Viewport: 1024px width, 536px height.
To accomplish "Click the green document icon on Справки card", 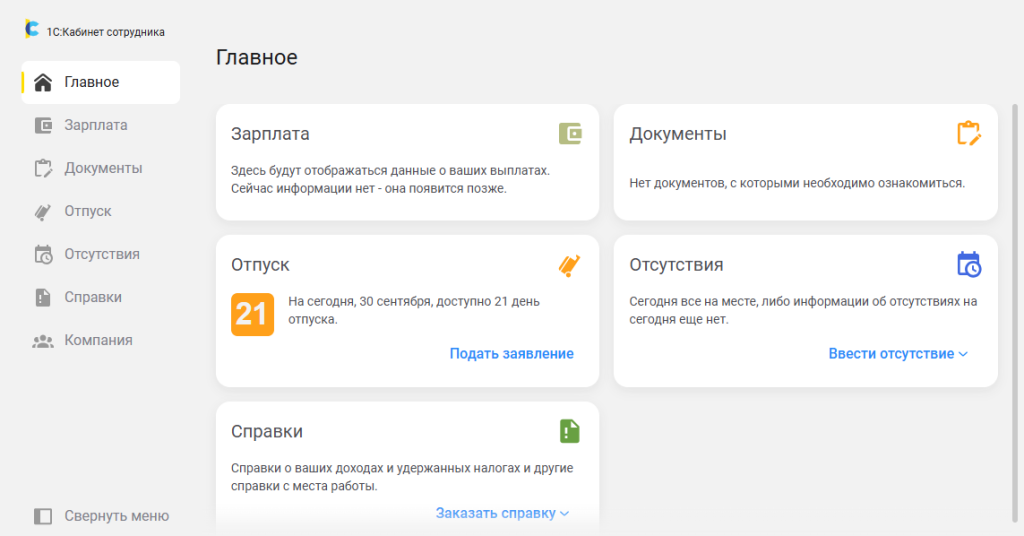I will 570,431.
